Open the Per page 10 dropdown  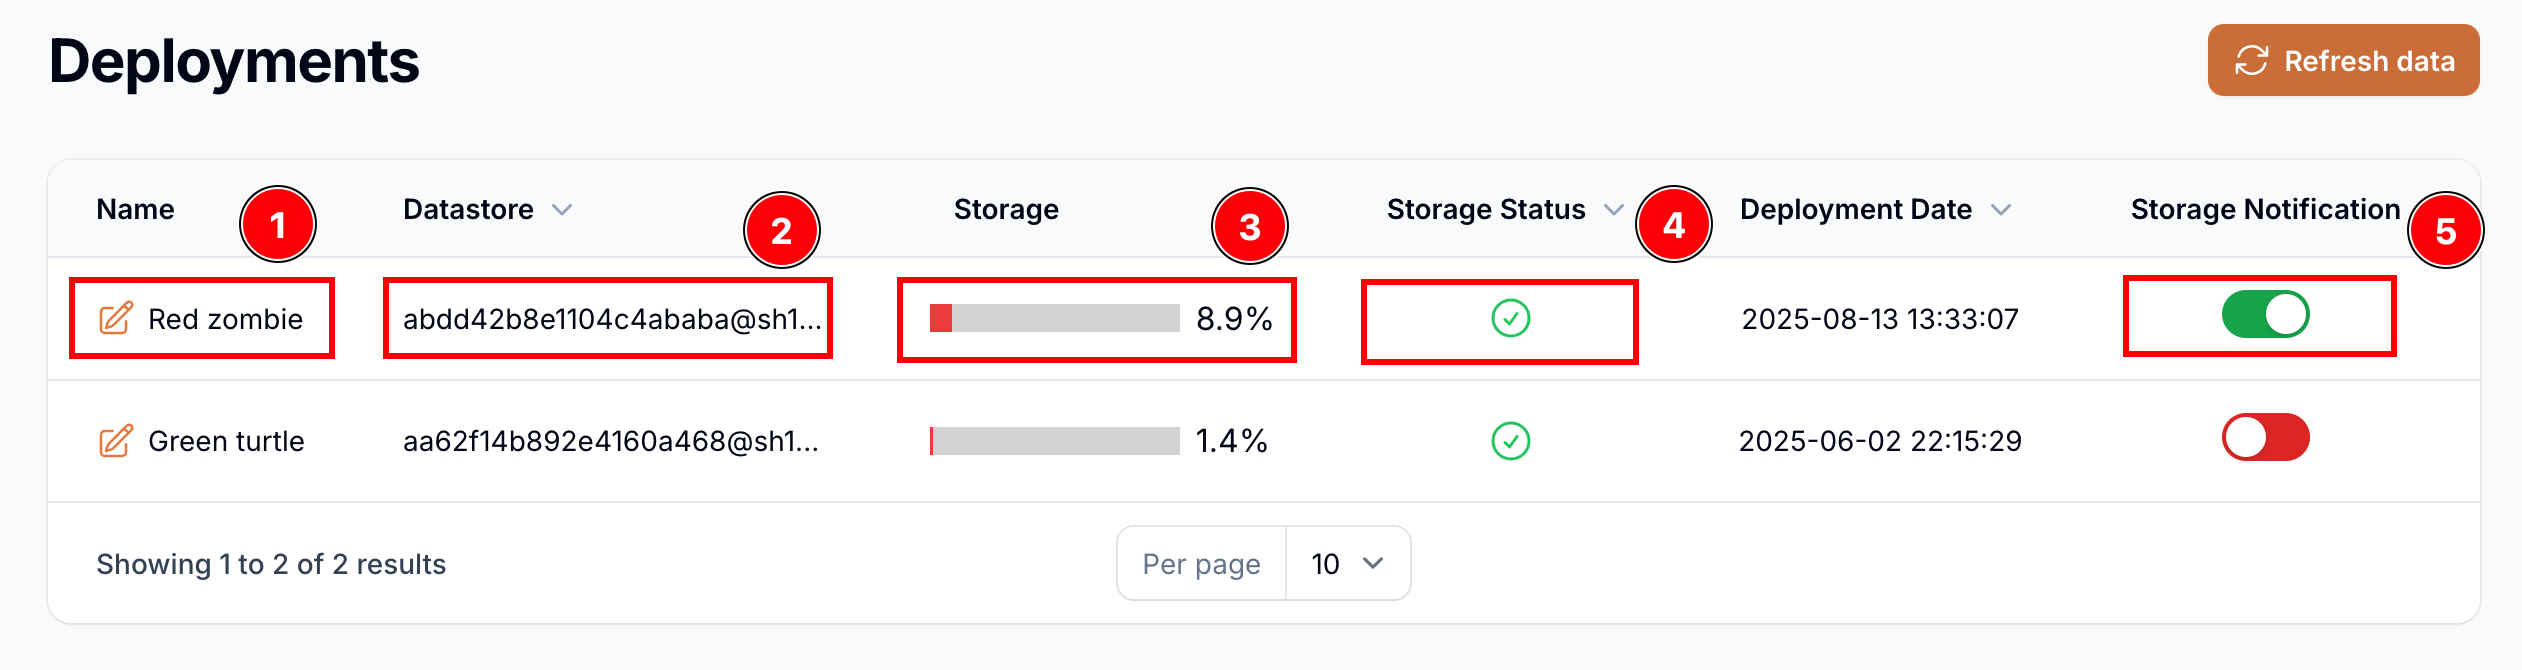pos(1347,564)
